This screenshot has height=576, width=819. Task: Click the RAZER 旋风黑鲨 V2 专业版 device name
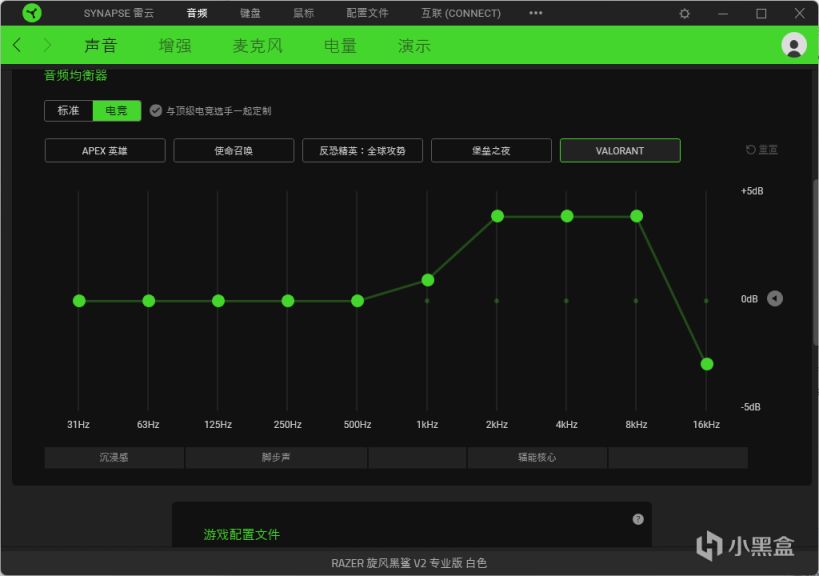click(408, 563)
